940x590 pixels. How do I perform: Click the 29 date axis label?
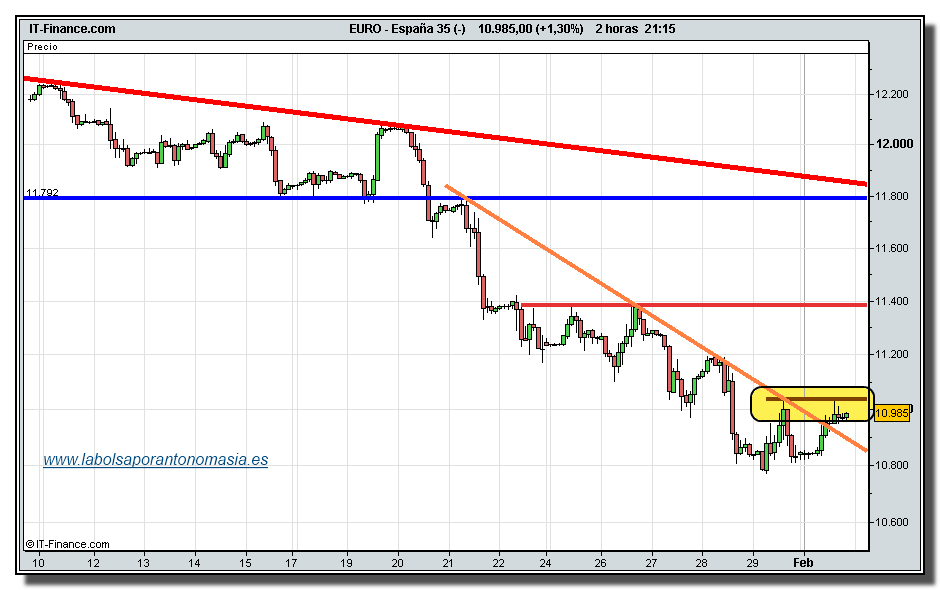pyautogui.click(x=753, y=563)
